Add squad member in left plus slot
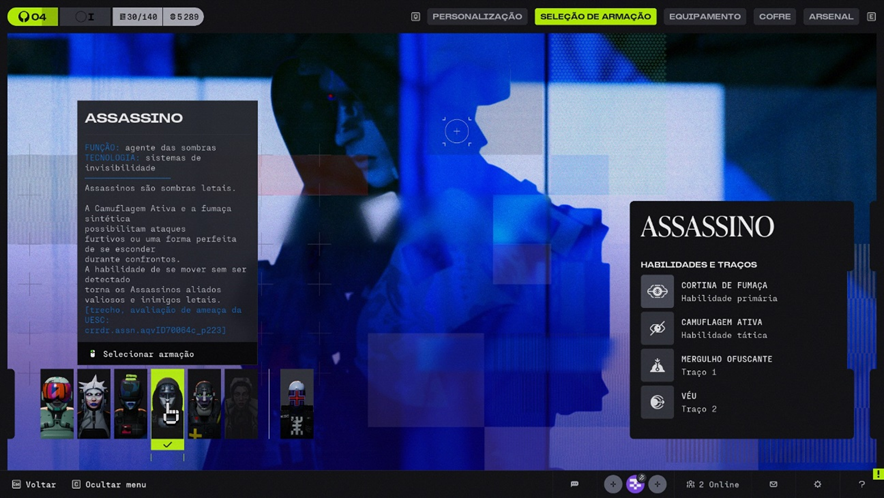This screenshot has height=498, width=884. (613, 484)
